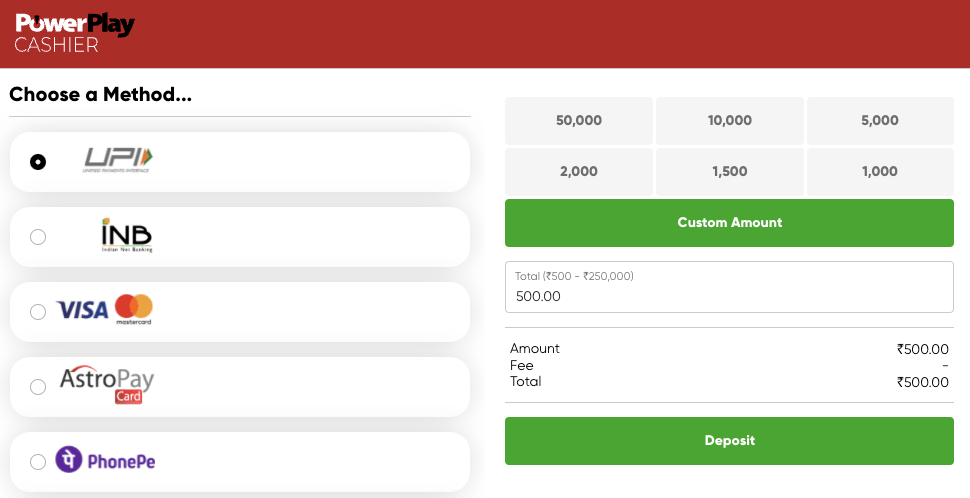Viewport: 970px width, 498px height.
Task: Choose the 50,000 preset amount
Action: [579, 121]
